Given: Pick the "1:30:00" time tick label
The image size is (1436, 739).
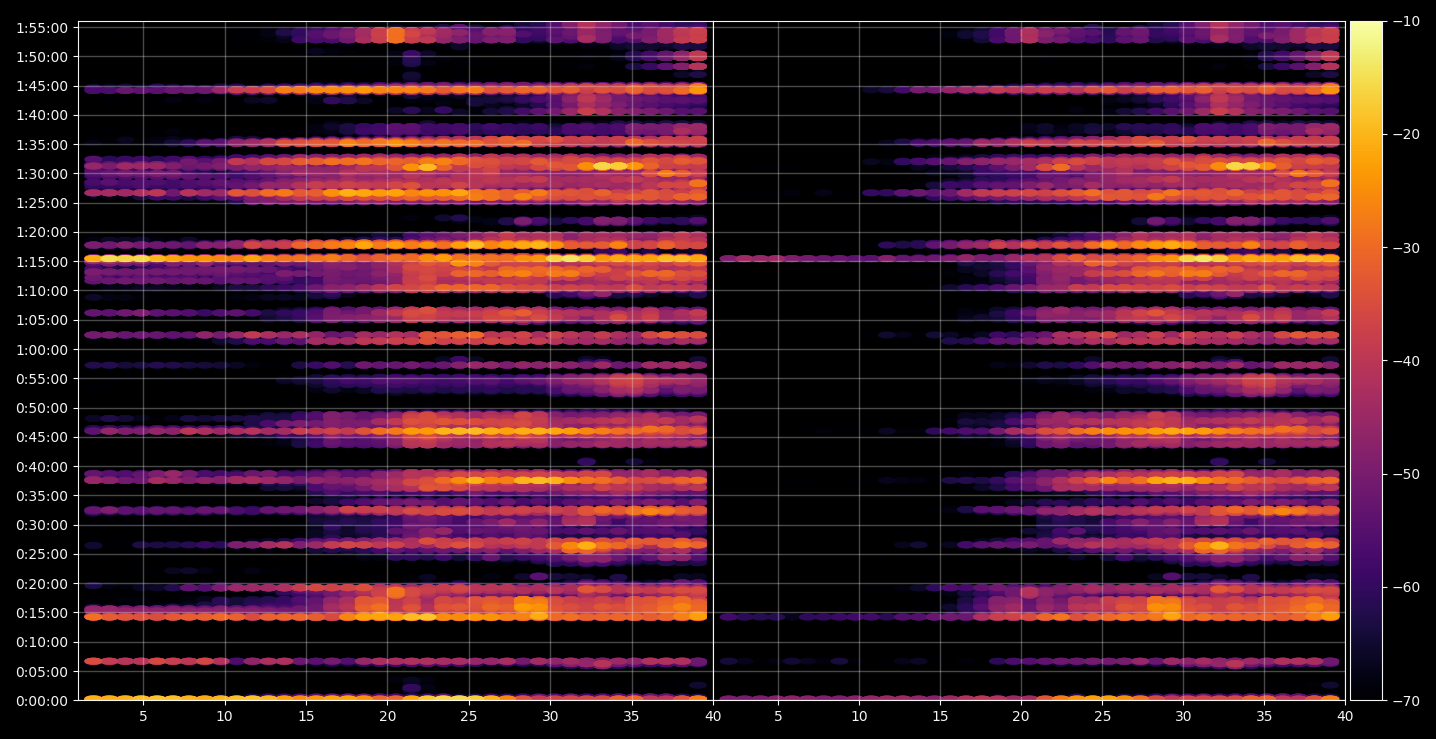Looking at the screenshot, I should click(43, 174).
